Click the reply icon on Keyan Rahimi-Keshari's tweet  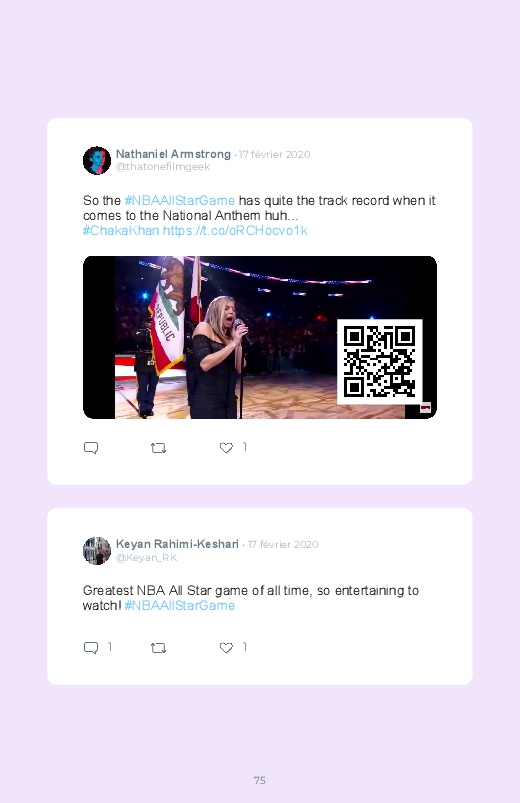click(x=91, y=648)
